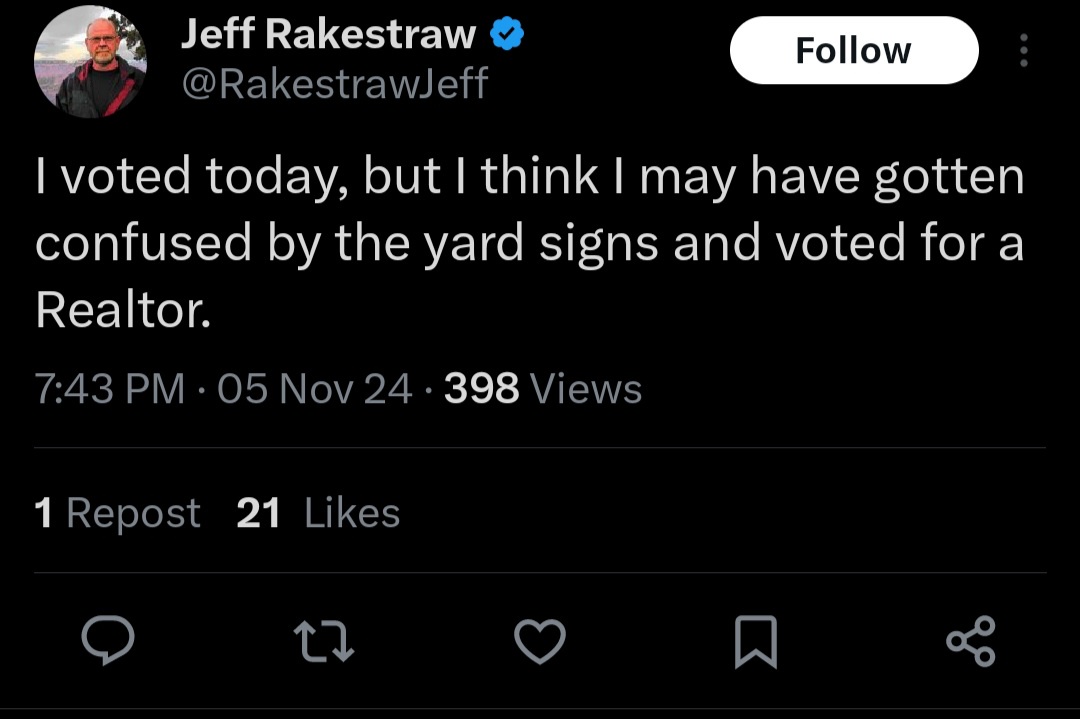Open the three-dot more options menu
The width and height of the screenshot is (1080, 719).
coord(1024,50)
